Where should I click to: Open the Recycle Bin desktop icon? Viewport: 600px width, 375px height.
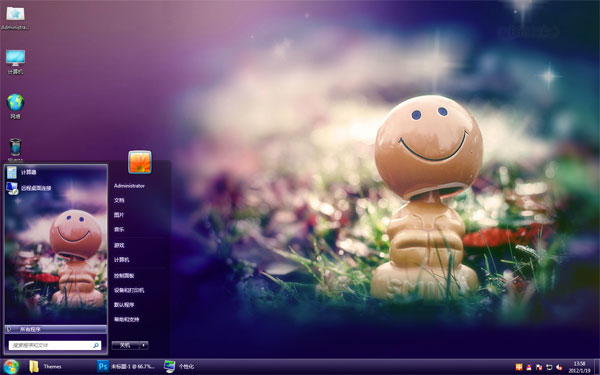[x=15, y=150]
